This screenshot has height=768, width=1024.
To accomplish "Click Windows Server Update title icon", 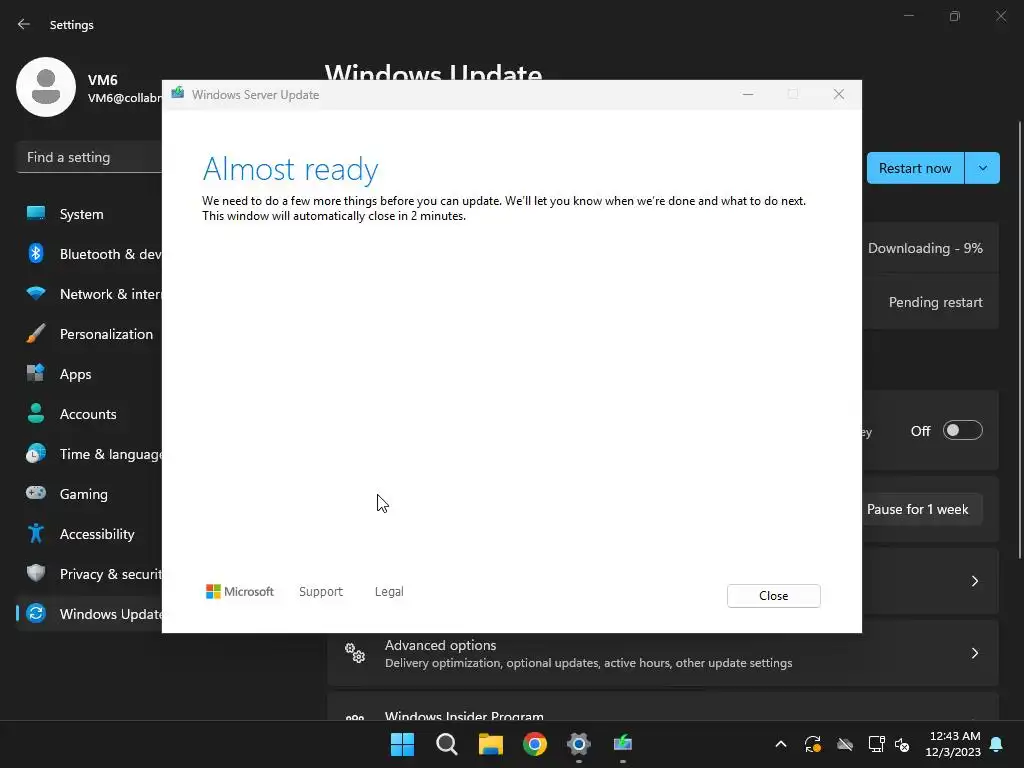I will 178,93.
